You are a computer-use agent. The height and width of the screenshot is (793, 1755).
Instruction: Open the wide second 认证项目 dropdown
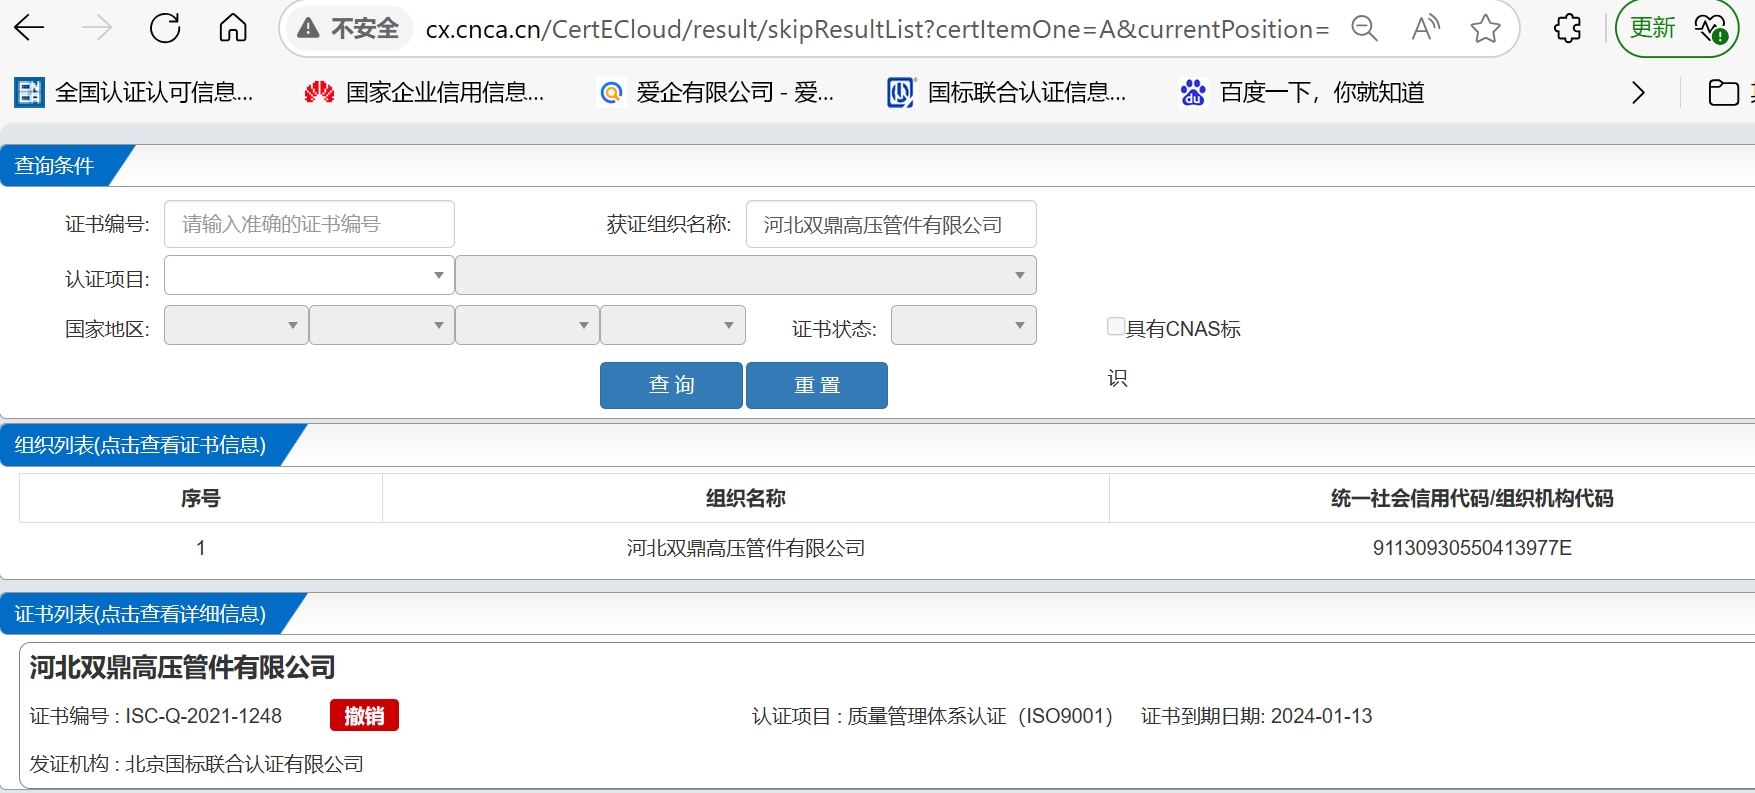[x=746, y=275]
